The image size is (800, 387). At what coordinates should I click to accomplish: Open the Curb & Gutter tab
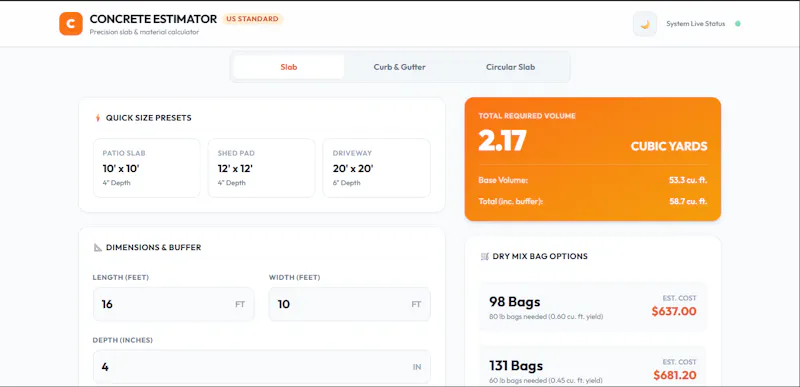click(399, 67)
